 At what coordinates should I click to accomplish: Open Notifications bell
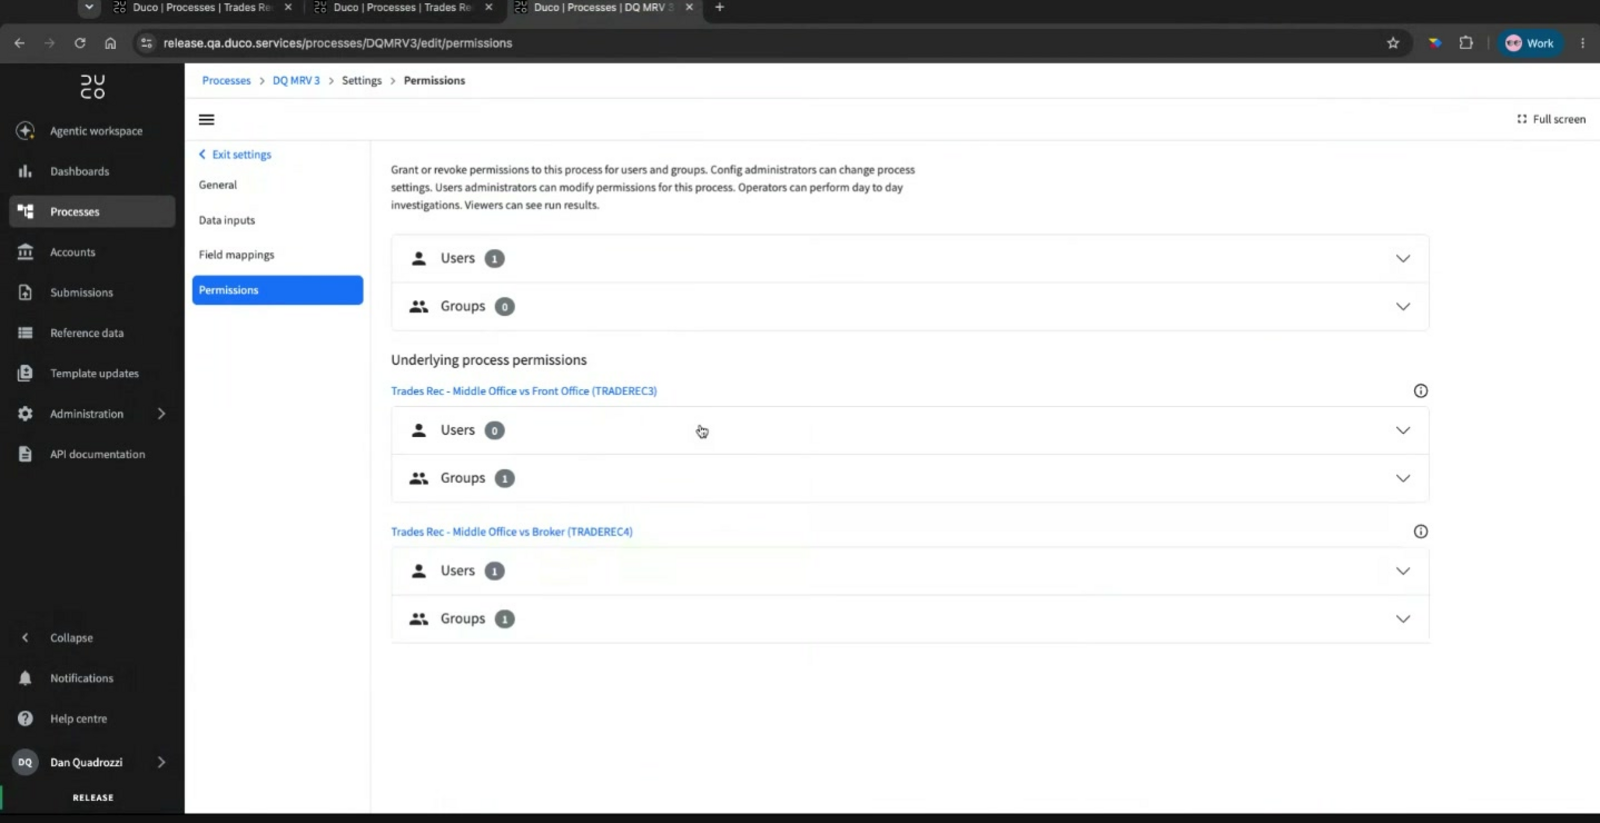coord(25,678)
